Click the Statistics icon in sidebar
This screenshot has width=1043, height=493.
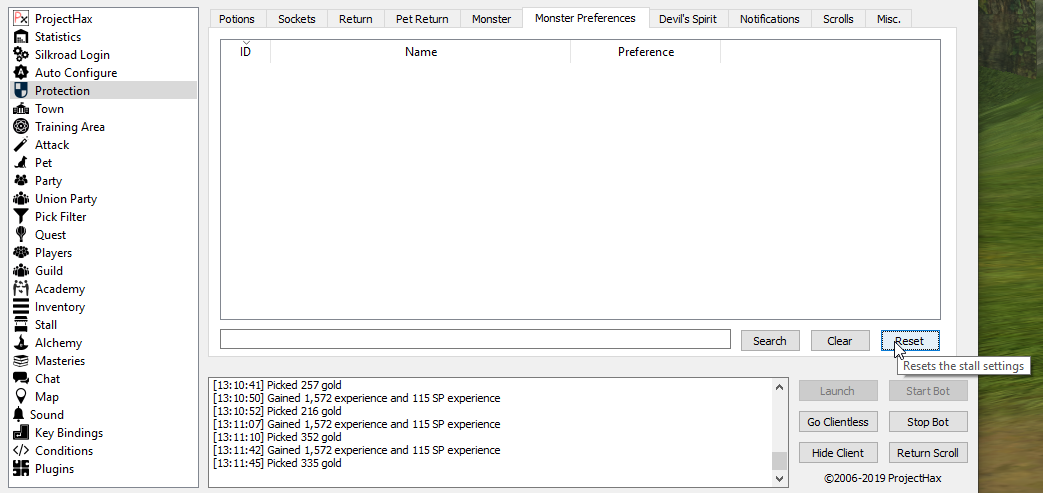(20, 37)
